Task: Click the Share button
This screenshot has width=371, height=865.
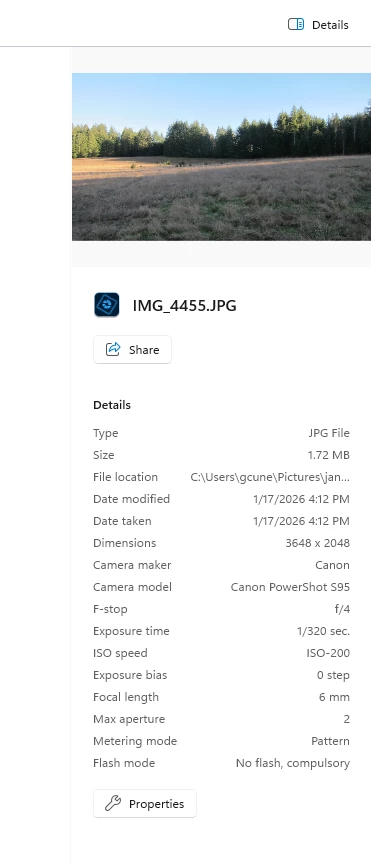Action: [x=132, y=350]
